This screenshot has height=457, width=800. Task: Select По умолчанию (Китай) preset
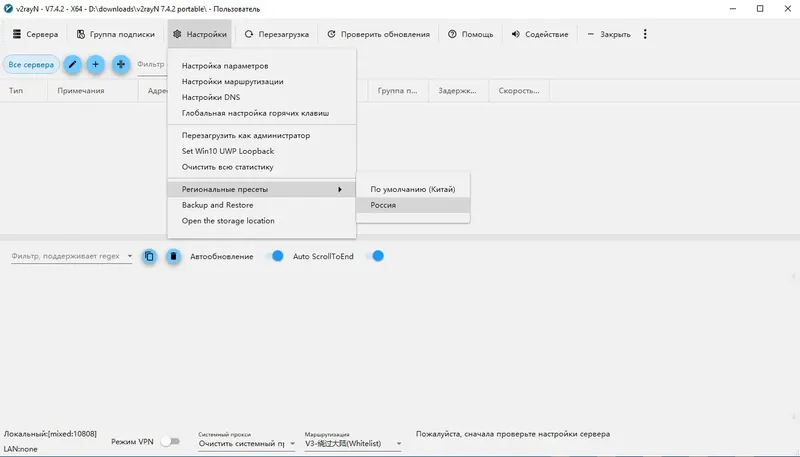pos(413,189)
